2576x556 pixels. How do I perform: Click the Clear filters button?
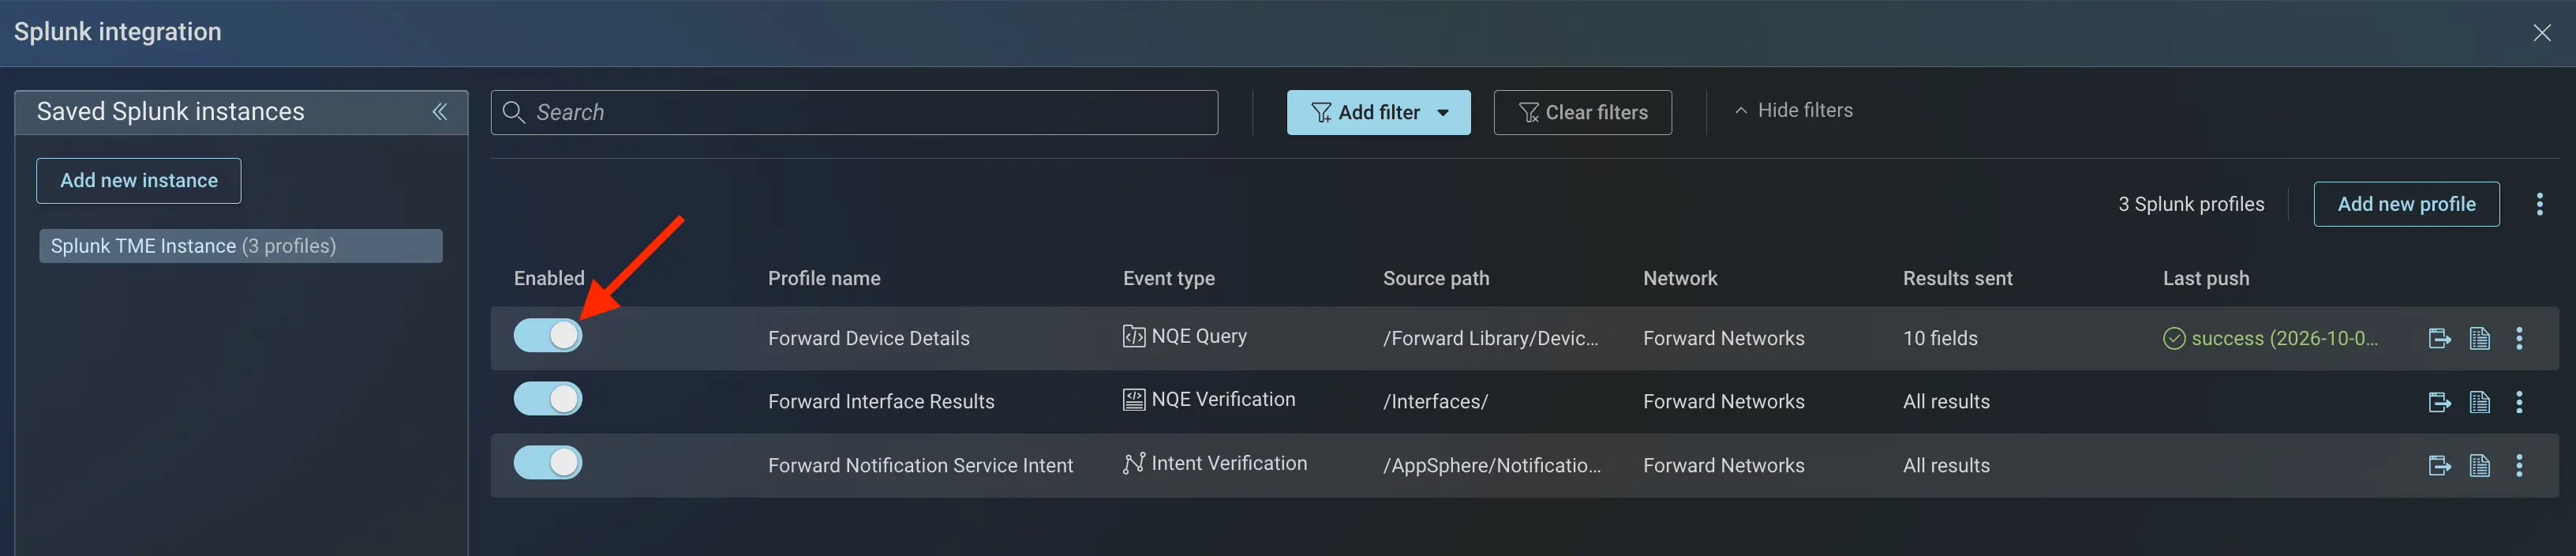pos(1582,113)
